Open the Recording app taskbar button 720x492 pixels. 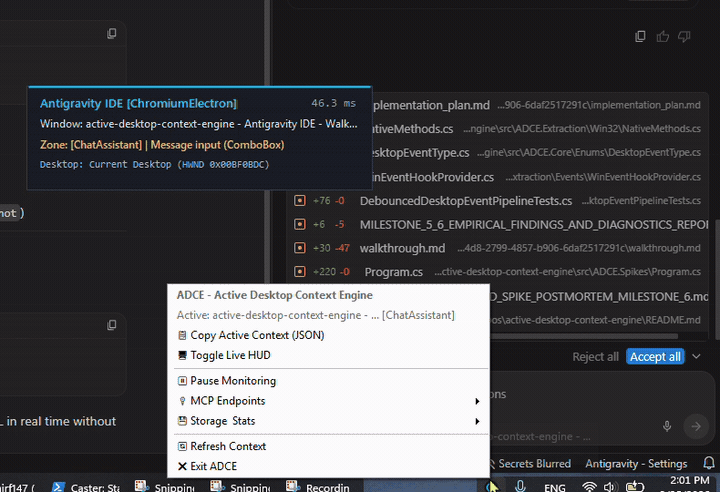(318, 487)
